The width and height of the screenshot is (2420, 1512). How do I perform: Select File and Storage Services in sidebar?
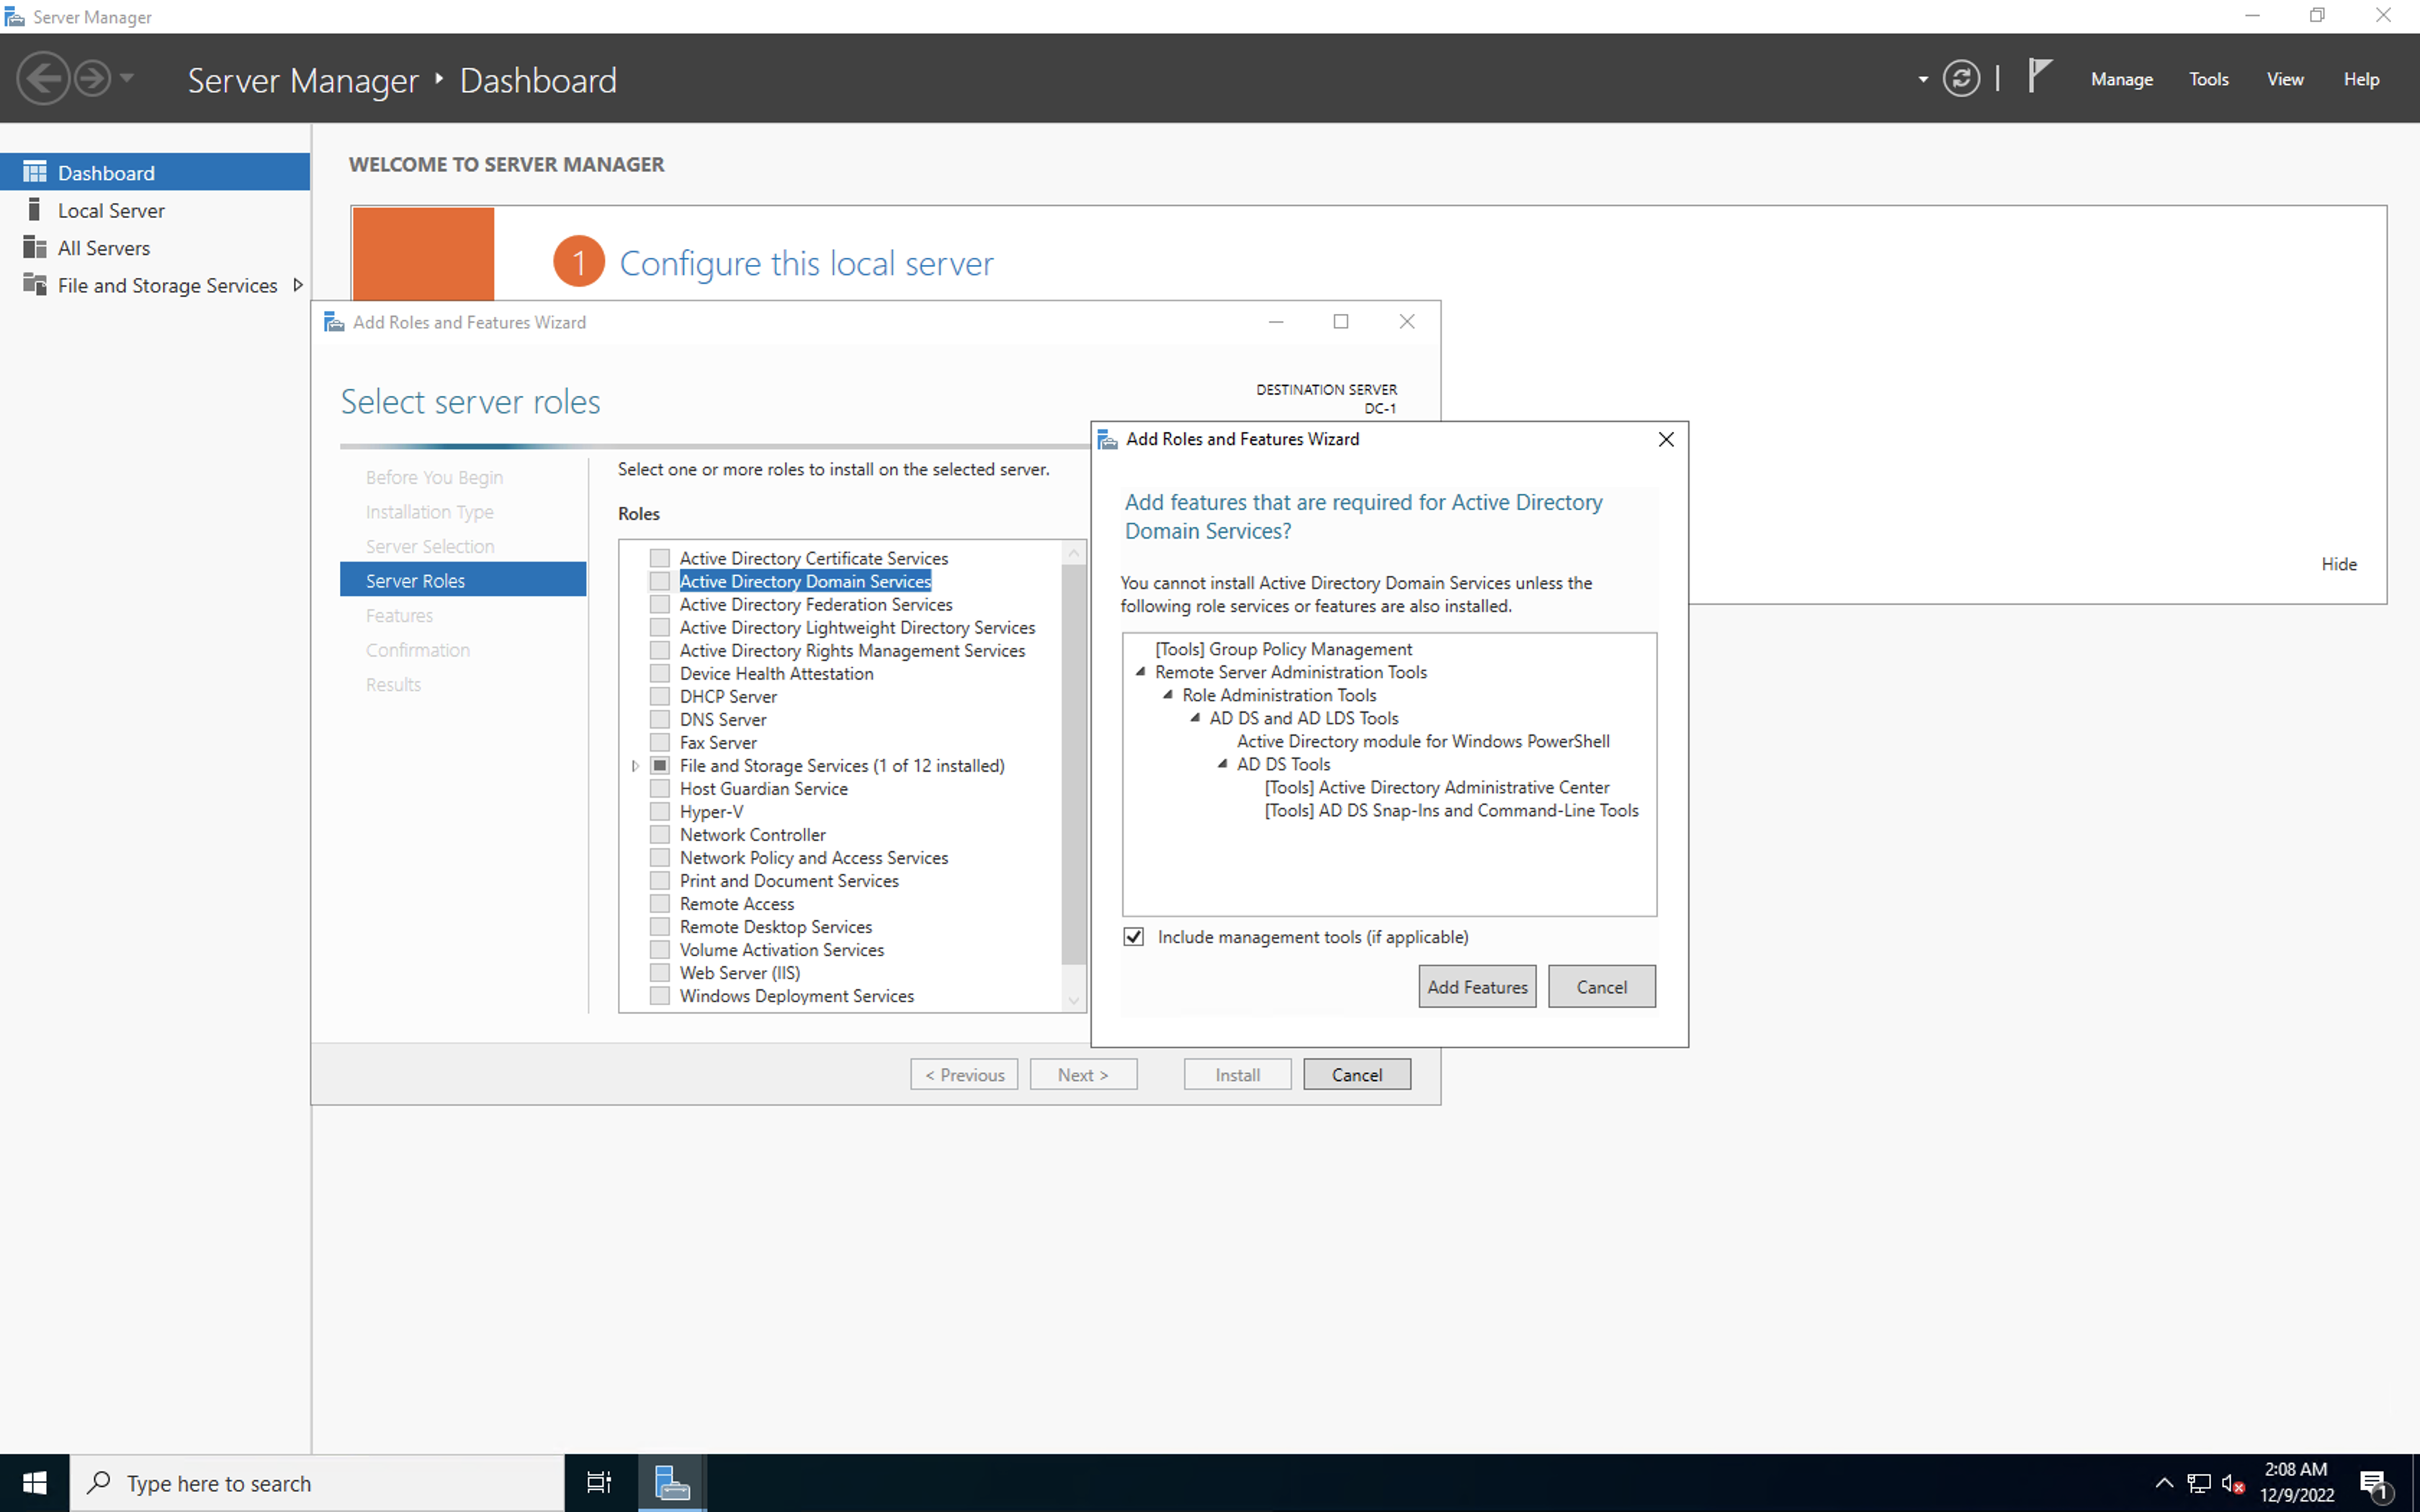155,285
